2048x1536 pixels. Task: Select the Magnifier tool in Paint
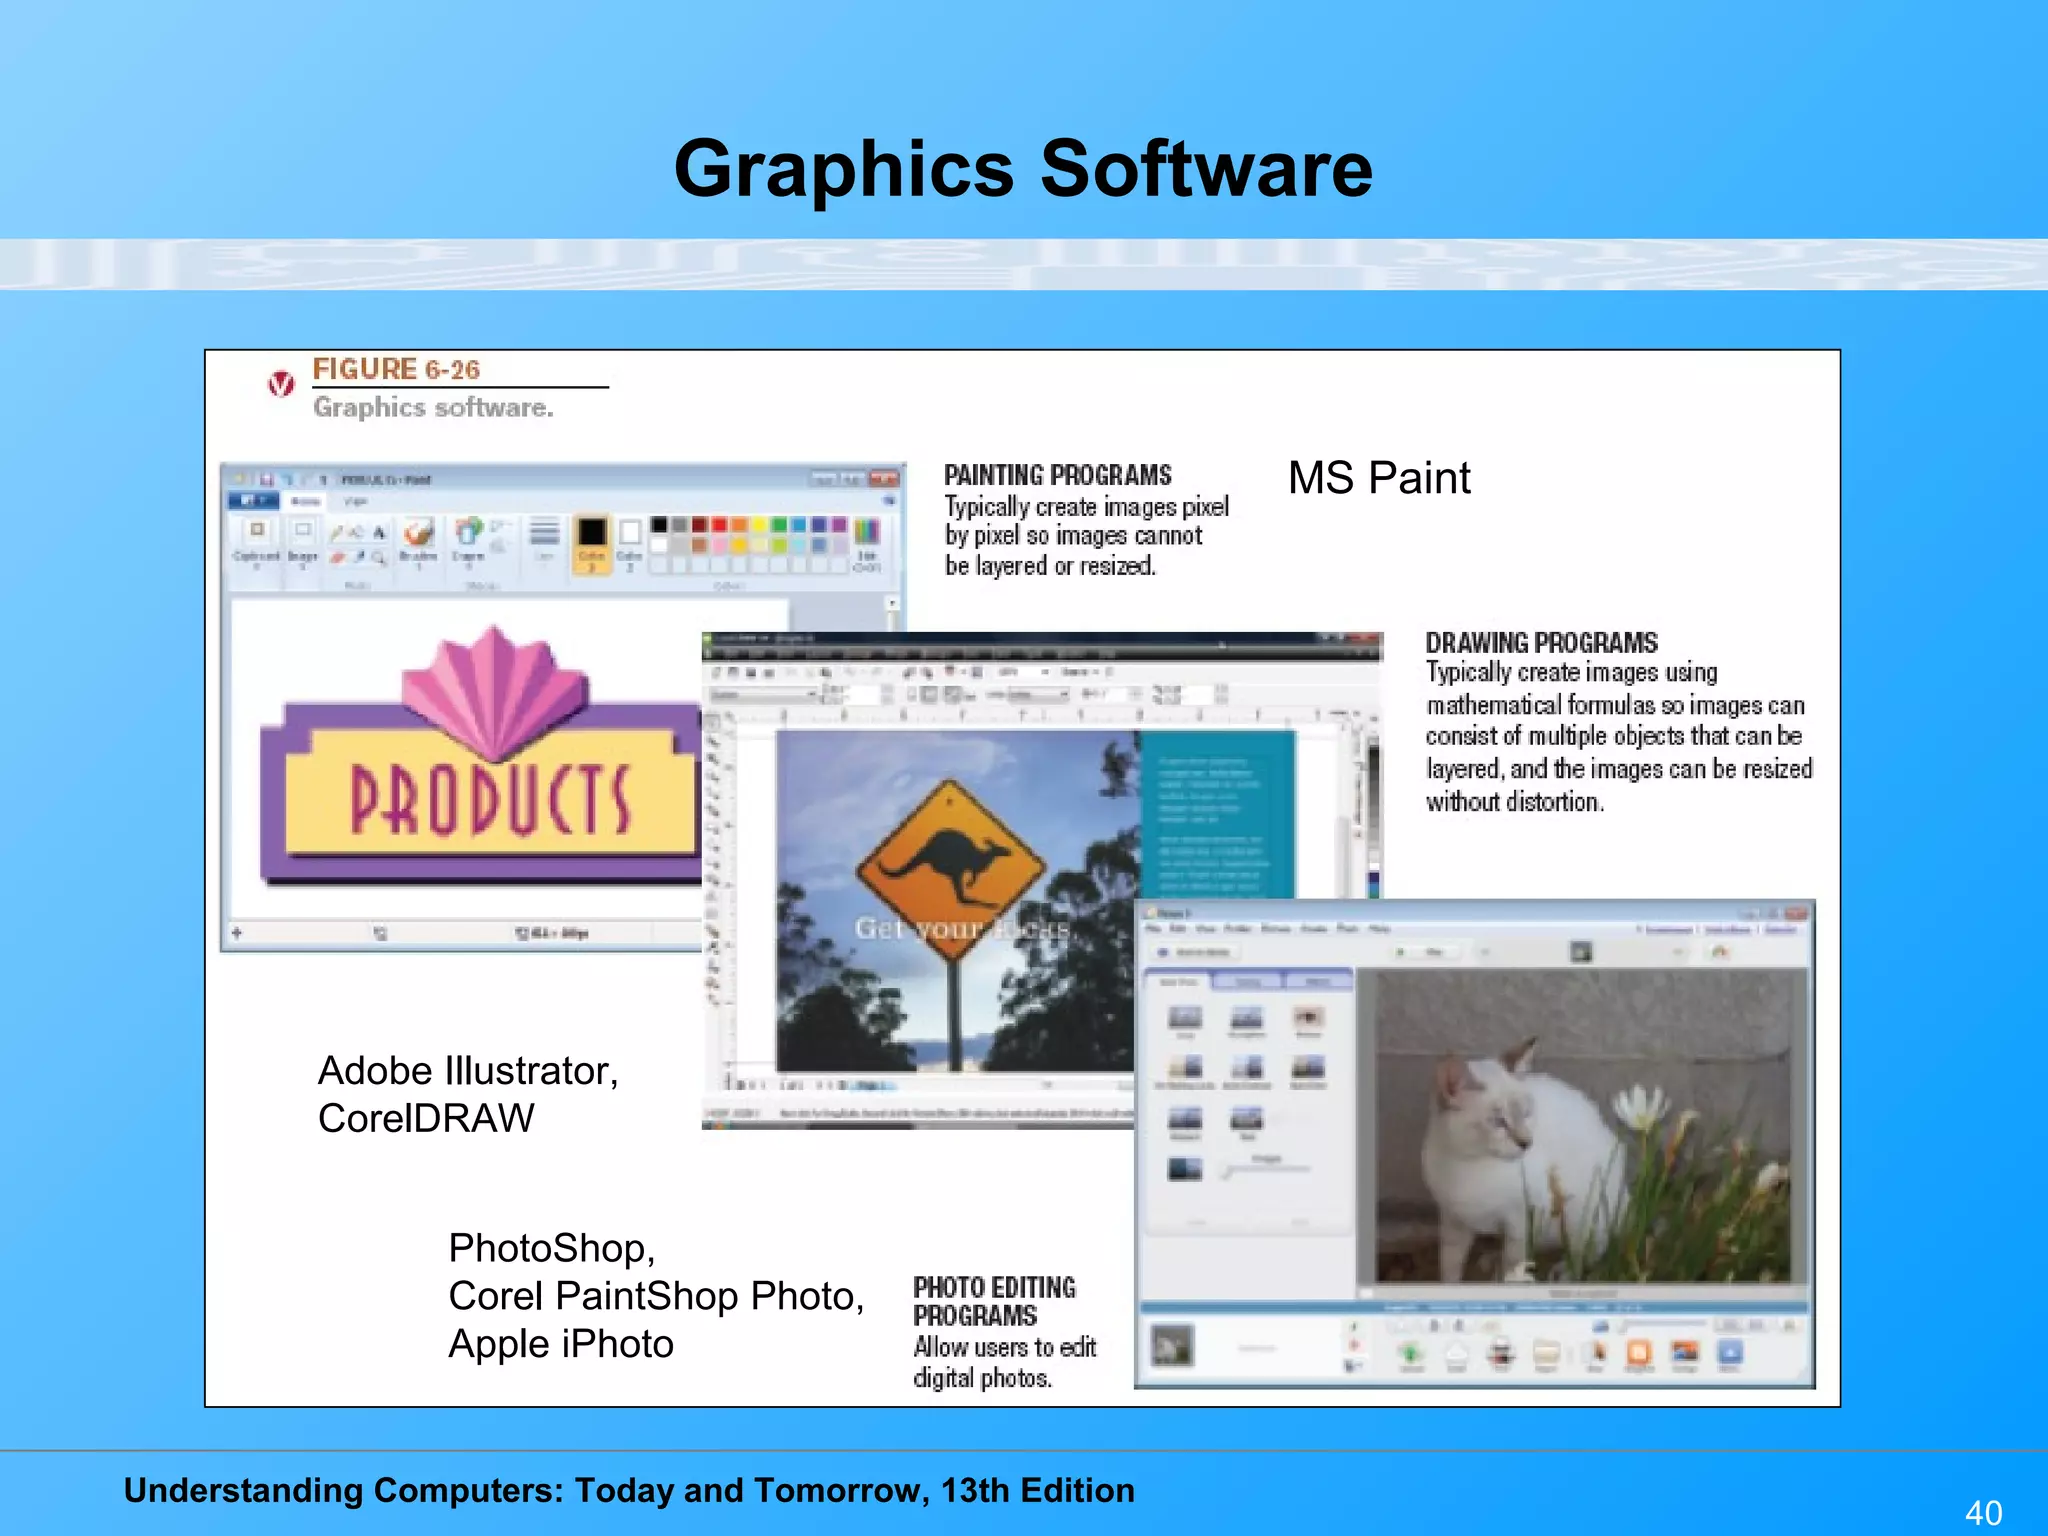tap(378, 558)
